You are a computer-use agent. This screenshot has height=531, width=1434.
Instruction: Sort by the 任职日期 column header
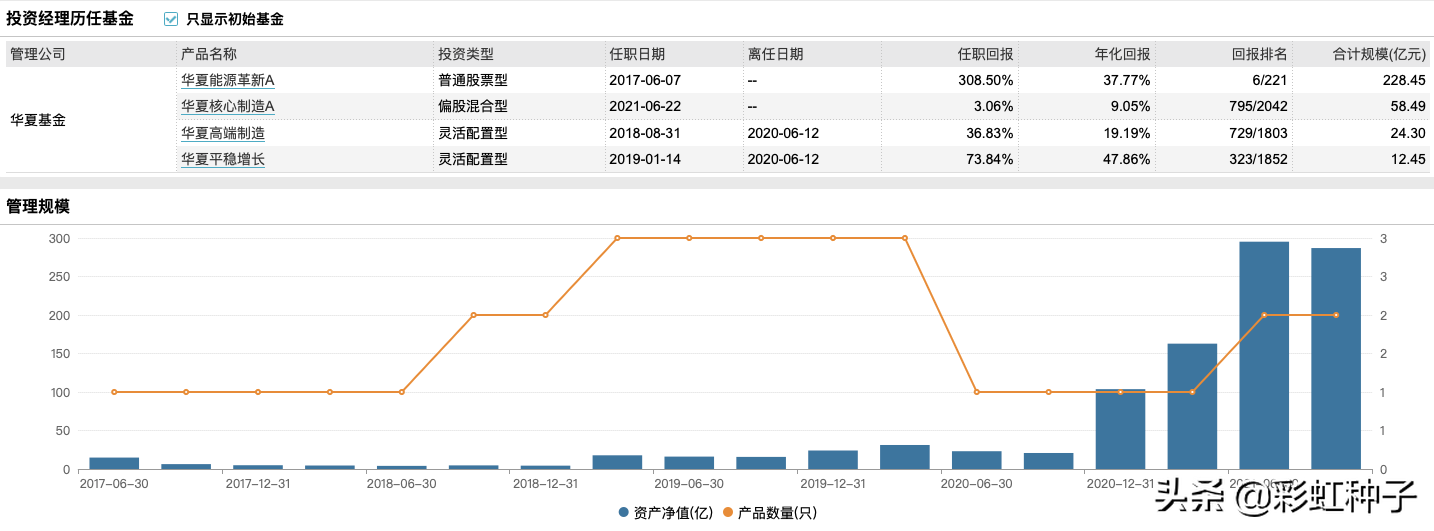click(637, 54)
